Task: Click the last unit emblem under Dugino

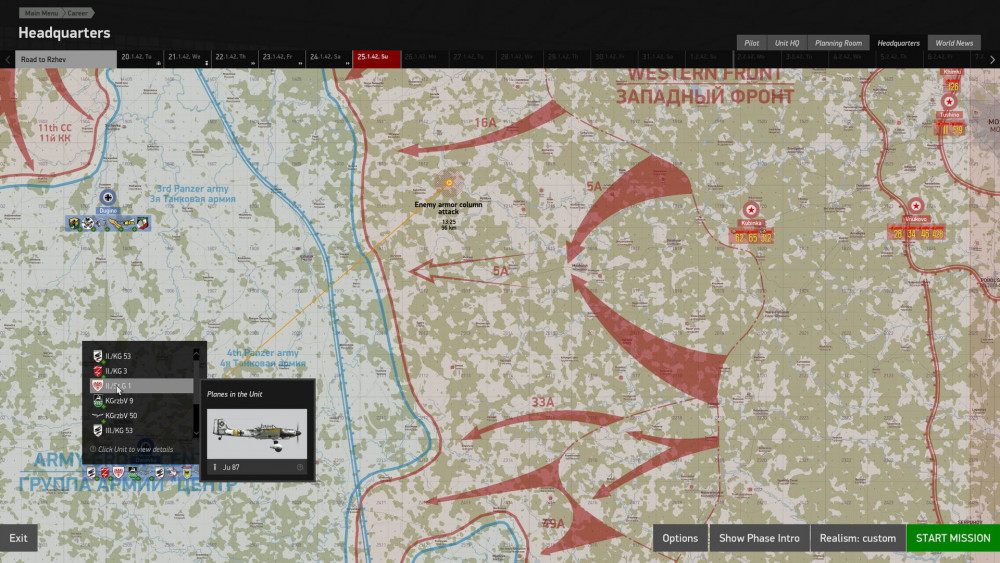Action: point(142,223)
